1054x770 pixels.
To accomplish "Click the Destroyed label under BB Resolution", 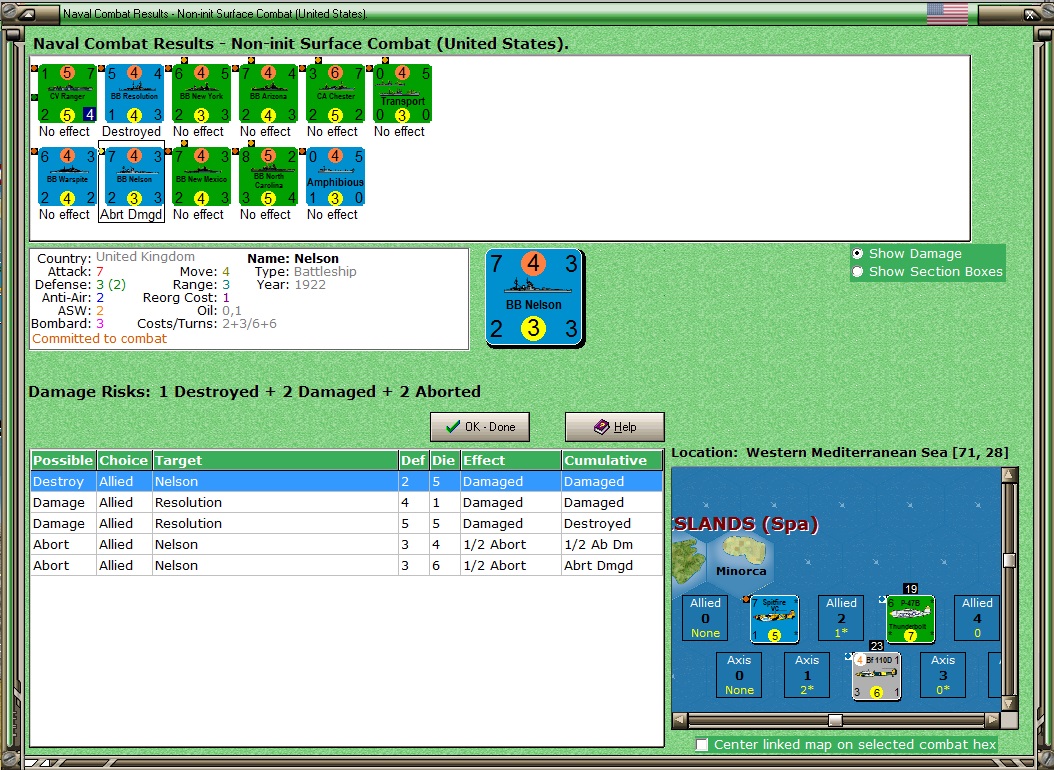I will [x=131, y=131].
